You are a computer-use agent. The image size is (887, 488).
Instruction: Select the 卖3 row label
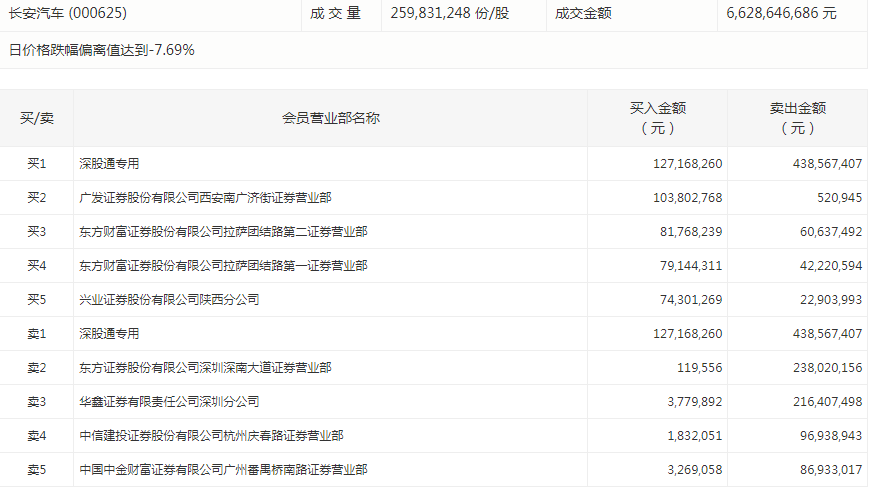[37, 402]
